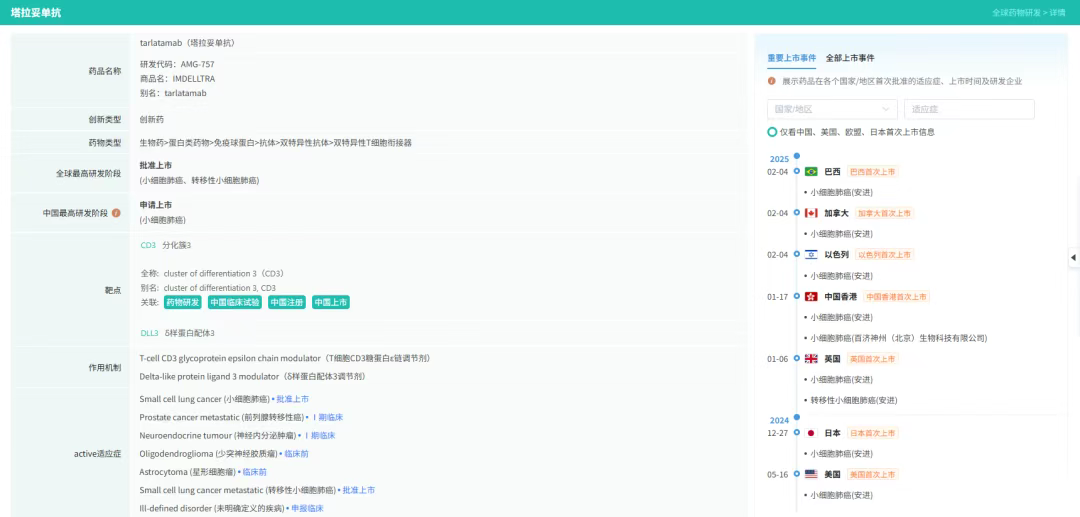
Task: Click the Brazil flag icon
Action: coord(811,171)
